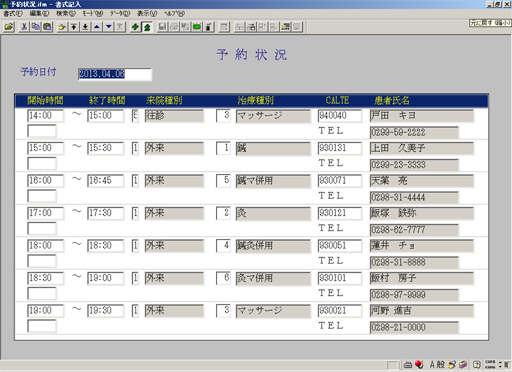Click the IME input mode 'A' indicator
The width and height of the screenshot is (512, 372).
pyautogui.click(x=432, y=365)
